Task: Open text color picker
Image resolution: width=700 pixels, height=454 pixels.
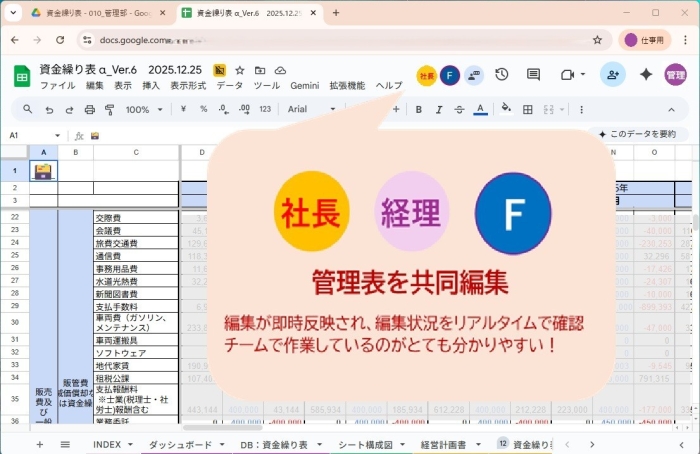Action: click(480, 109)
